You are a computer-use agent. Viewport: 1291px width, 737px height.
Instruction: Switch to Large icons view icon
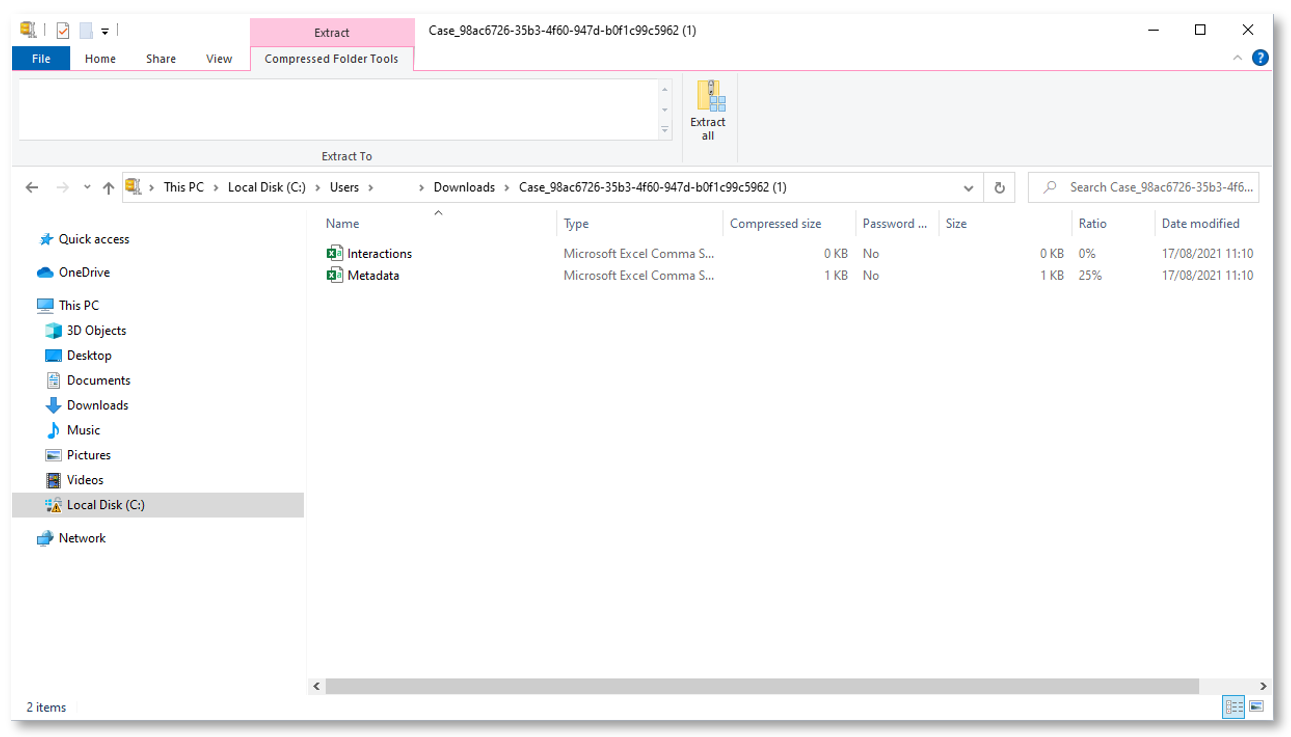click(1256, 707)
